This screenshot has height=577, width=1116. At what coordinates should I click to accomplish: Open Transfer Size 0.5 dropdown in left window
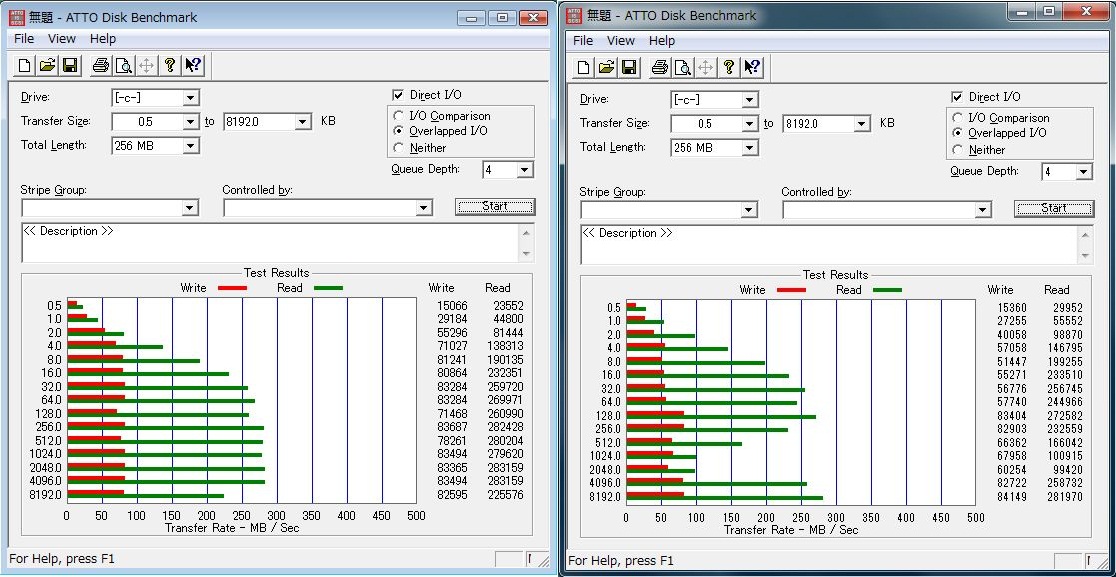click(x=191, y=122)
